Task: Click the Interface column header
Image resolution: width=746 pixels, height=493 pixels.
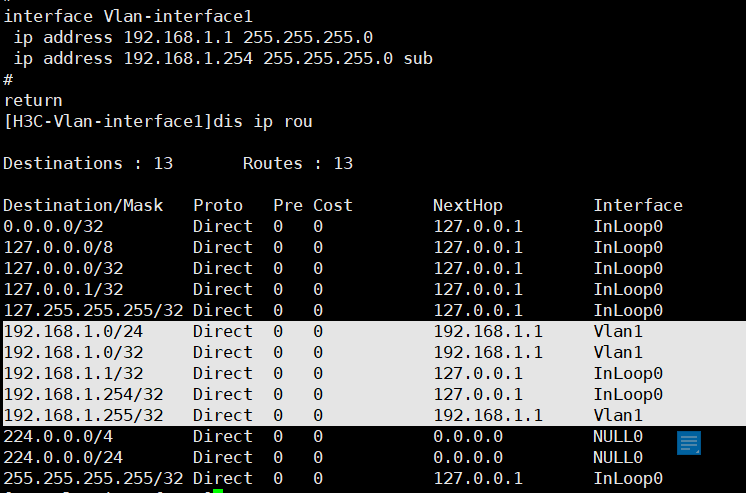Action: 638,205
